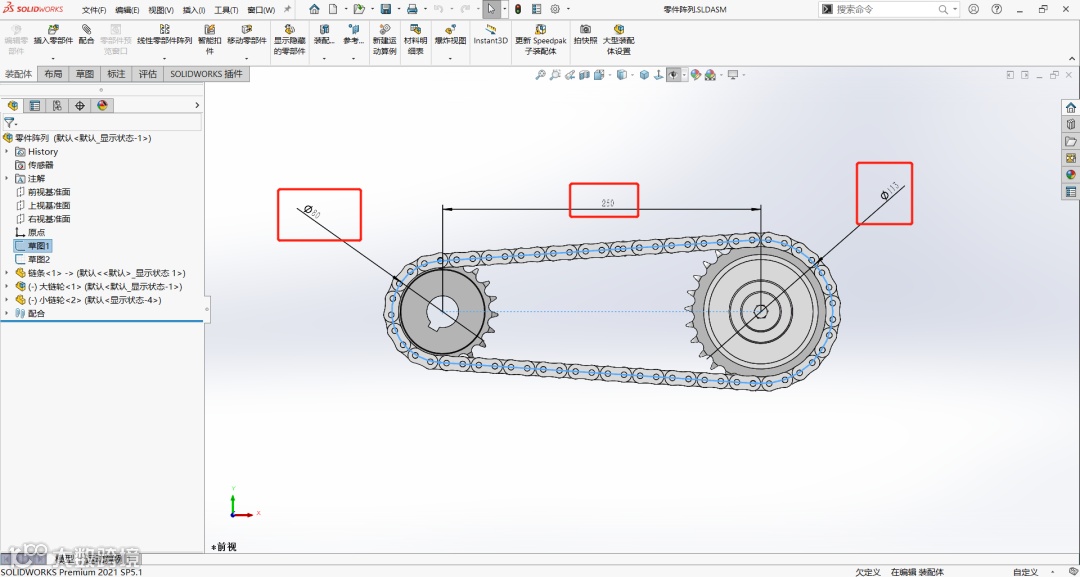Open the ConfigurationManager tab icon
The image size is (1080, 577).
click(57, 105)
